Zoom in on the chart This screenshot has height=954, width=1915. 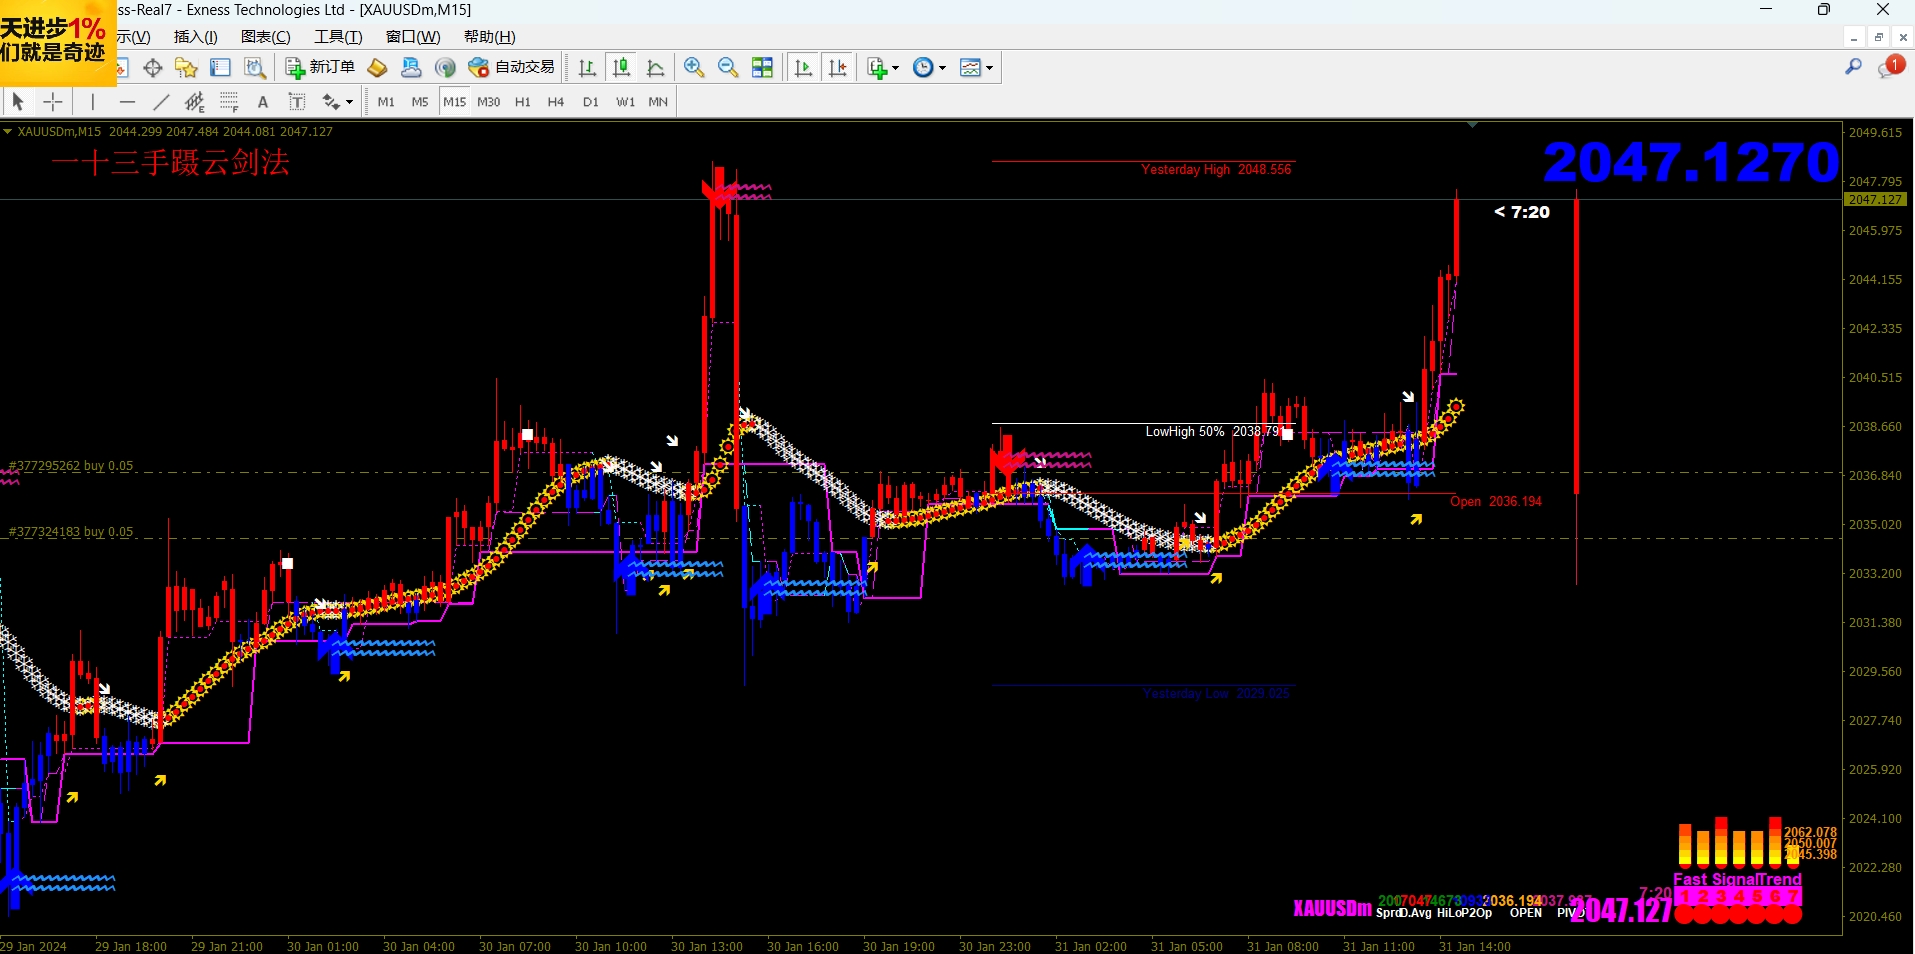pos(693,67)
